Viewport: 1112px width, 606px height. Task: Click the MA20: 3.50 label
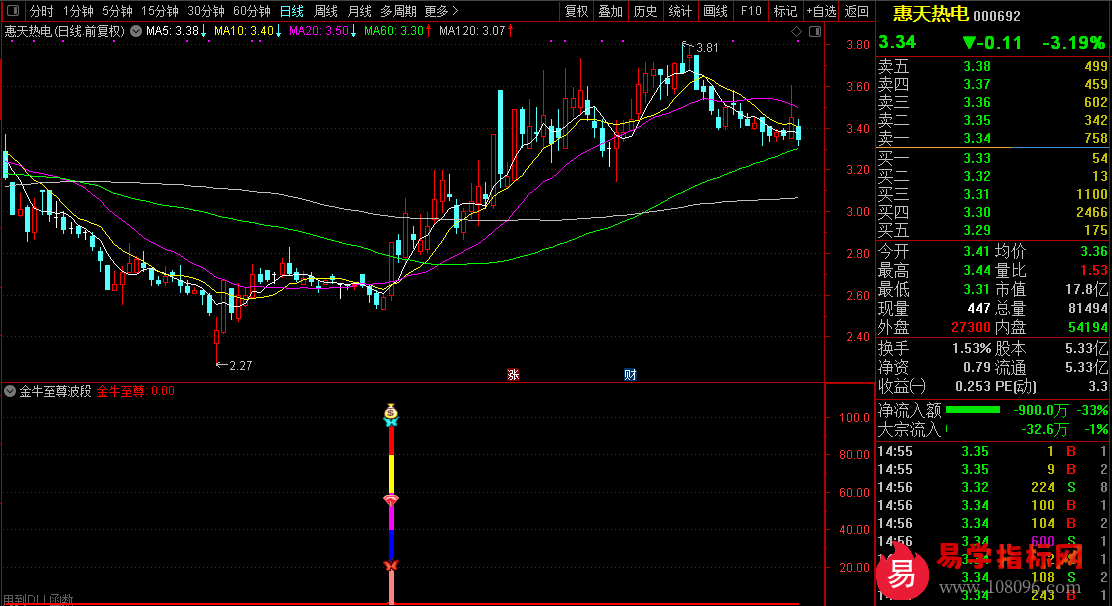[x=319, y=31]
